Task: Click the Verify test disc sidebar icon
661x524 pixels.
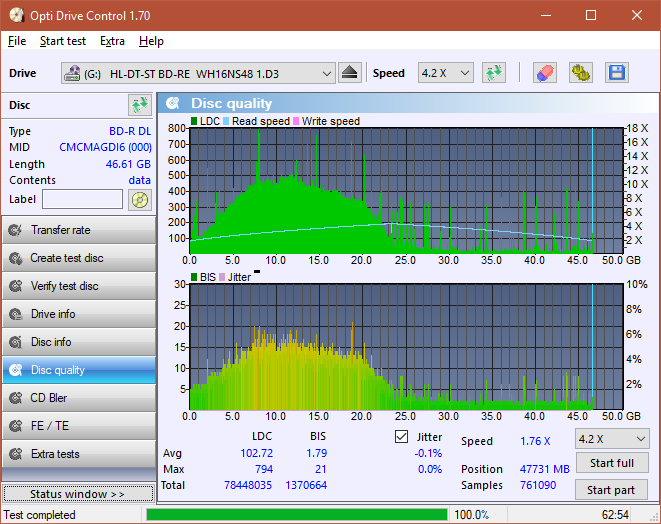Action: pos(16,286)
